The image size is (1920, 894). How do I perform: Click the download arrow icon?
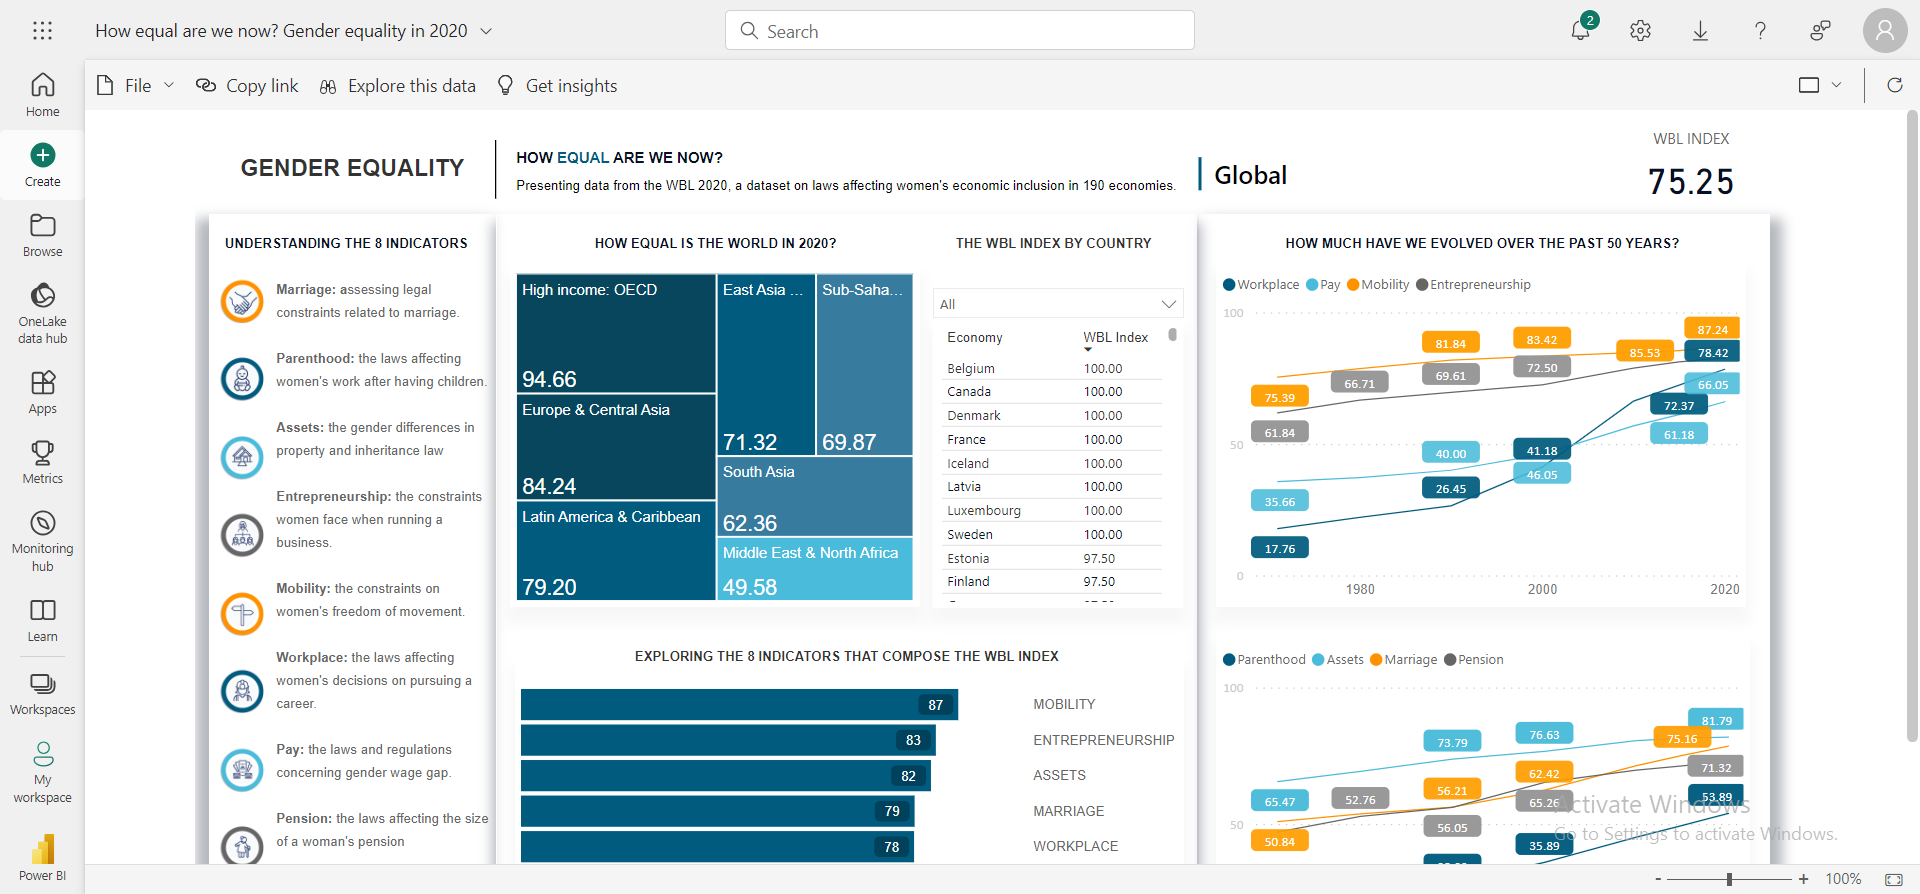[x=1700, y=30]
